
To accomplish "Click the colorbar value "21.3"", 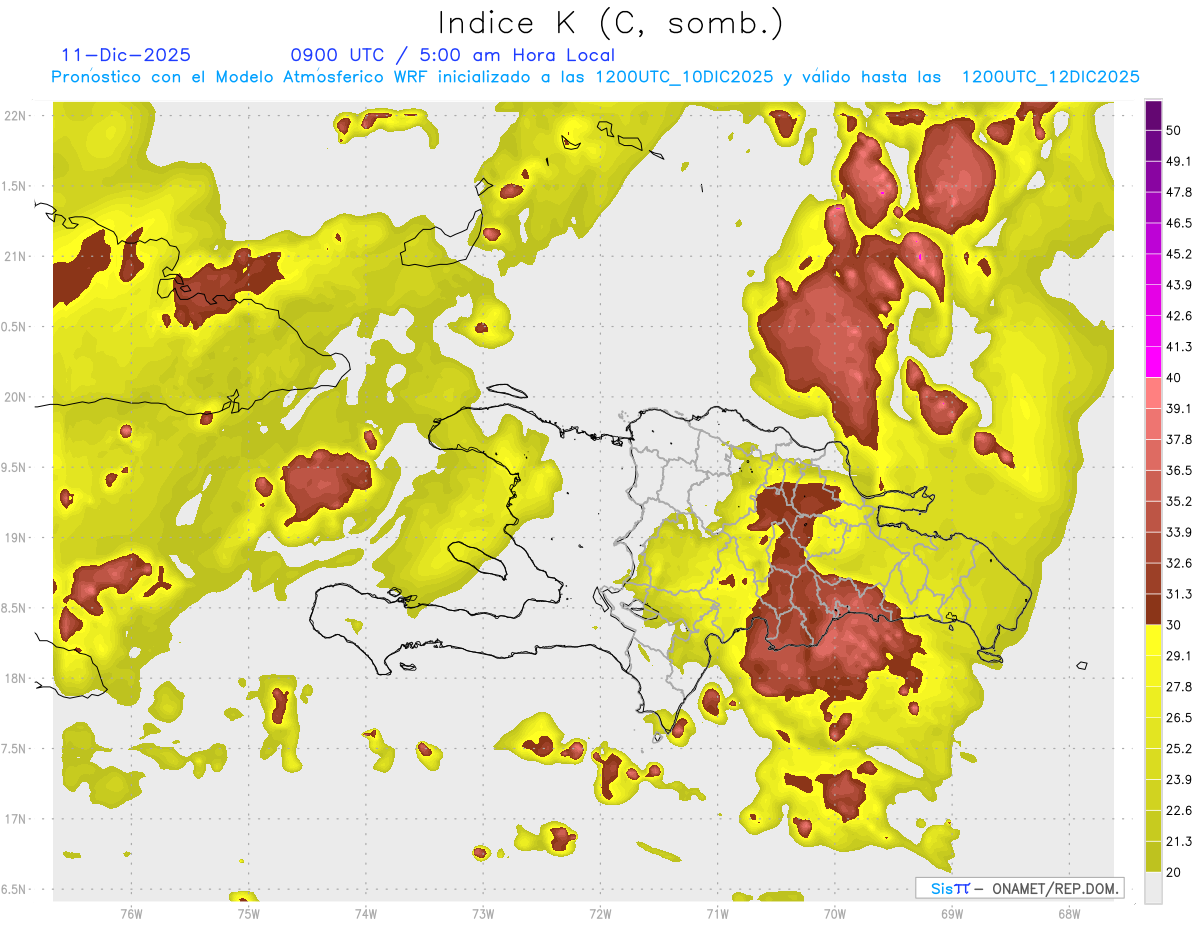I will click(1179, 841).
